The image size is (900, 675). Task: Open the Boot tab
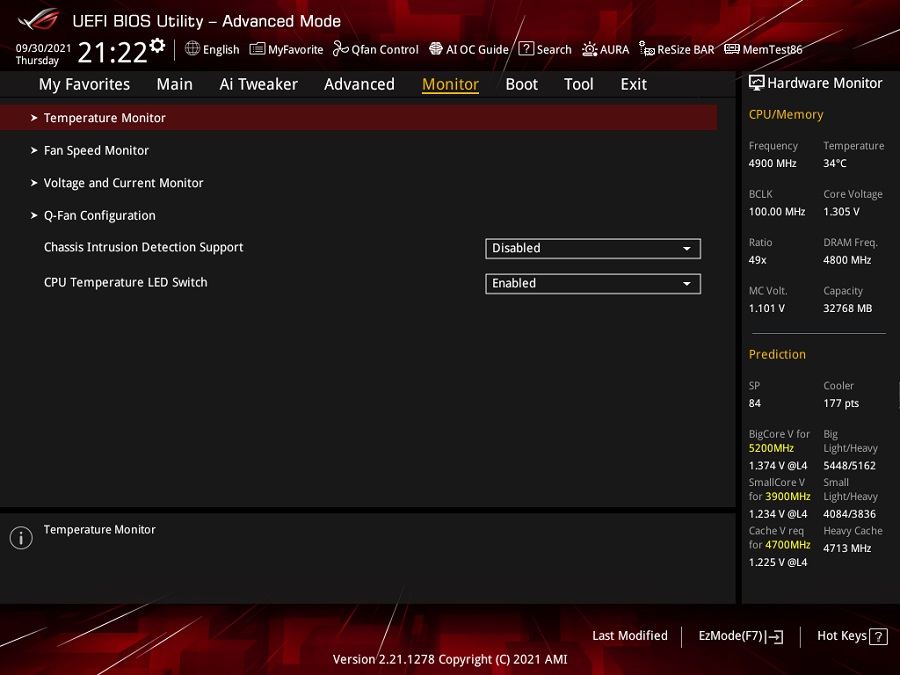tap(522, 84)
